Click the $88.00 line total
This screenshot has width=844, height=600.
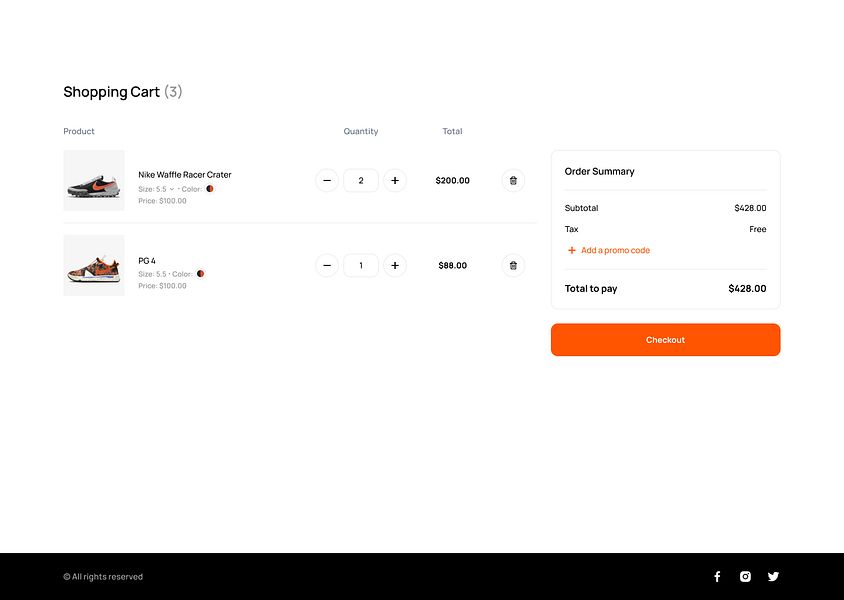(453, 265)
